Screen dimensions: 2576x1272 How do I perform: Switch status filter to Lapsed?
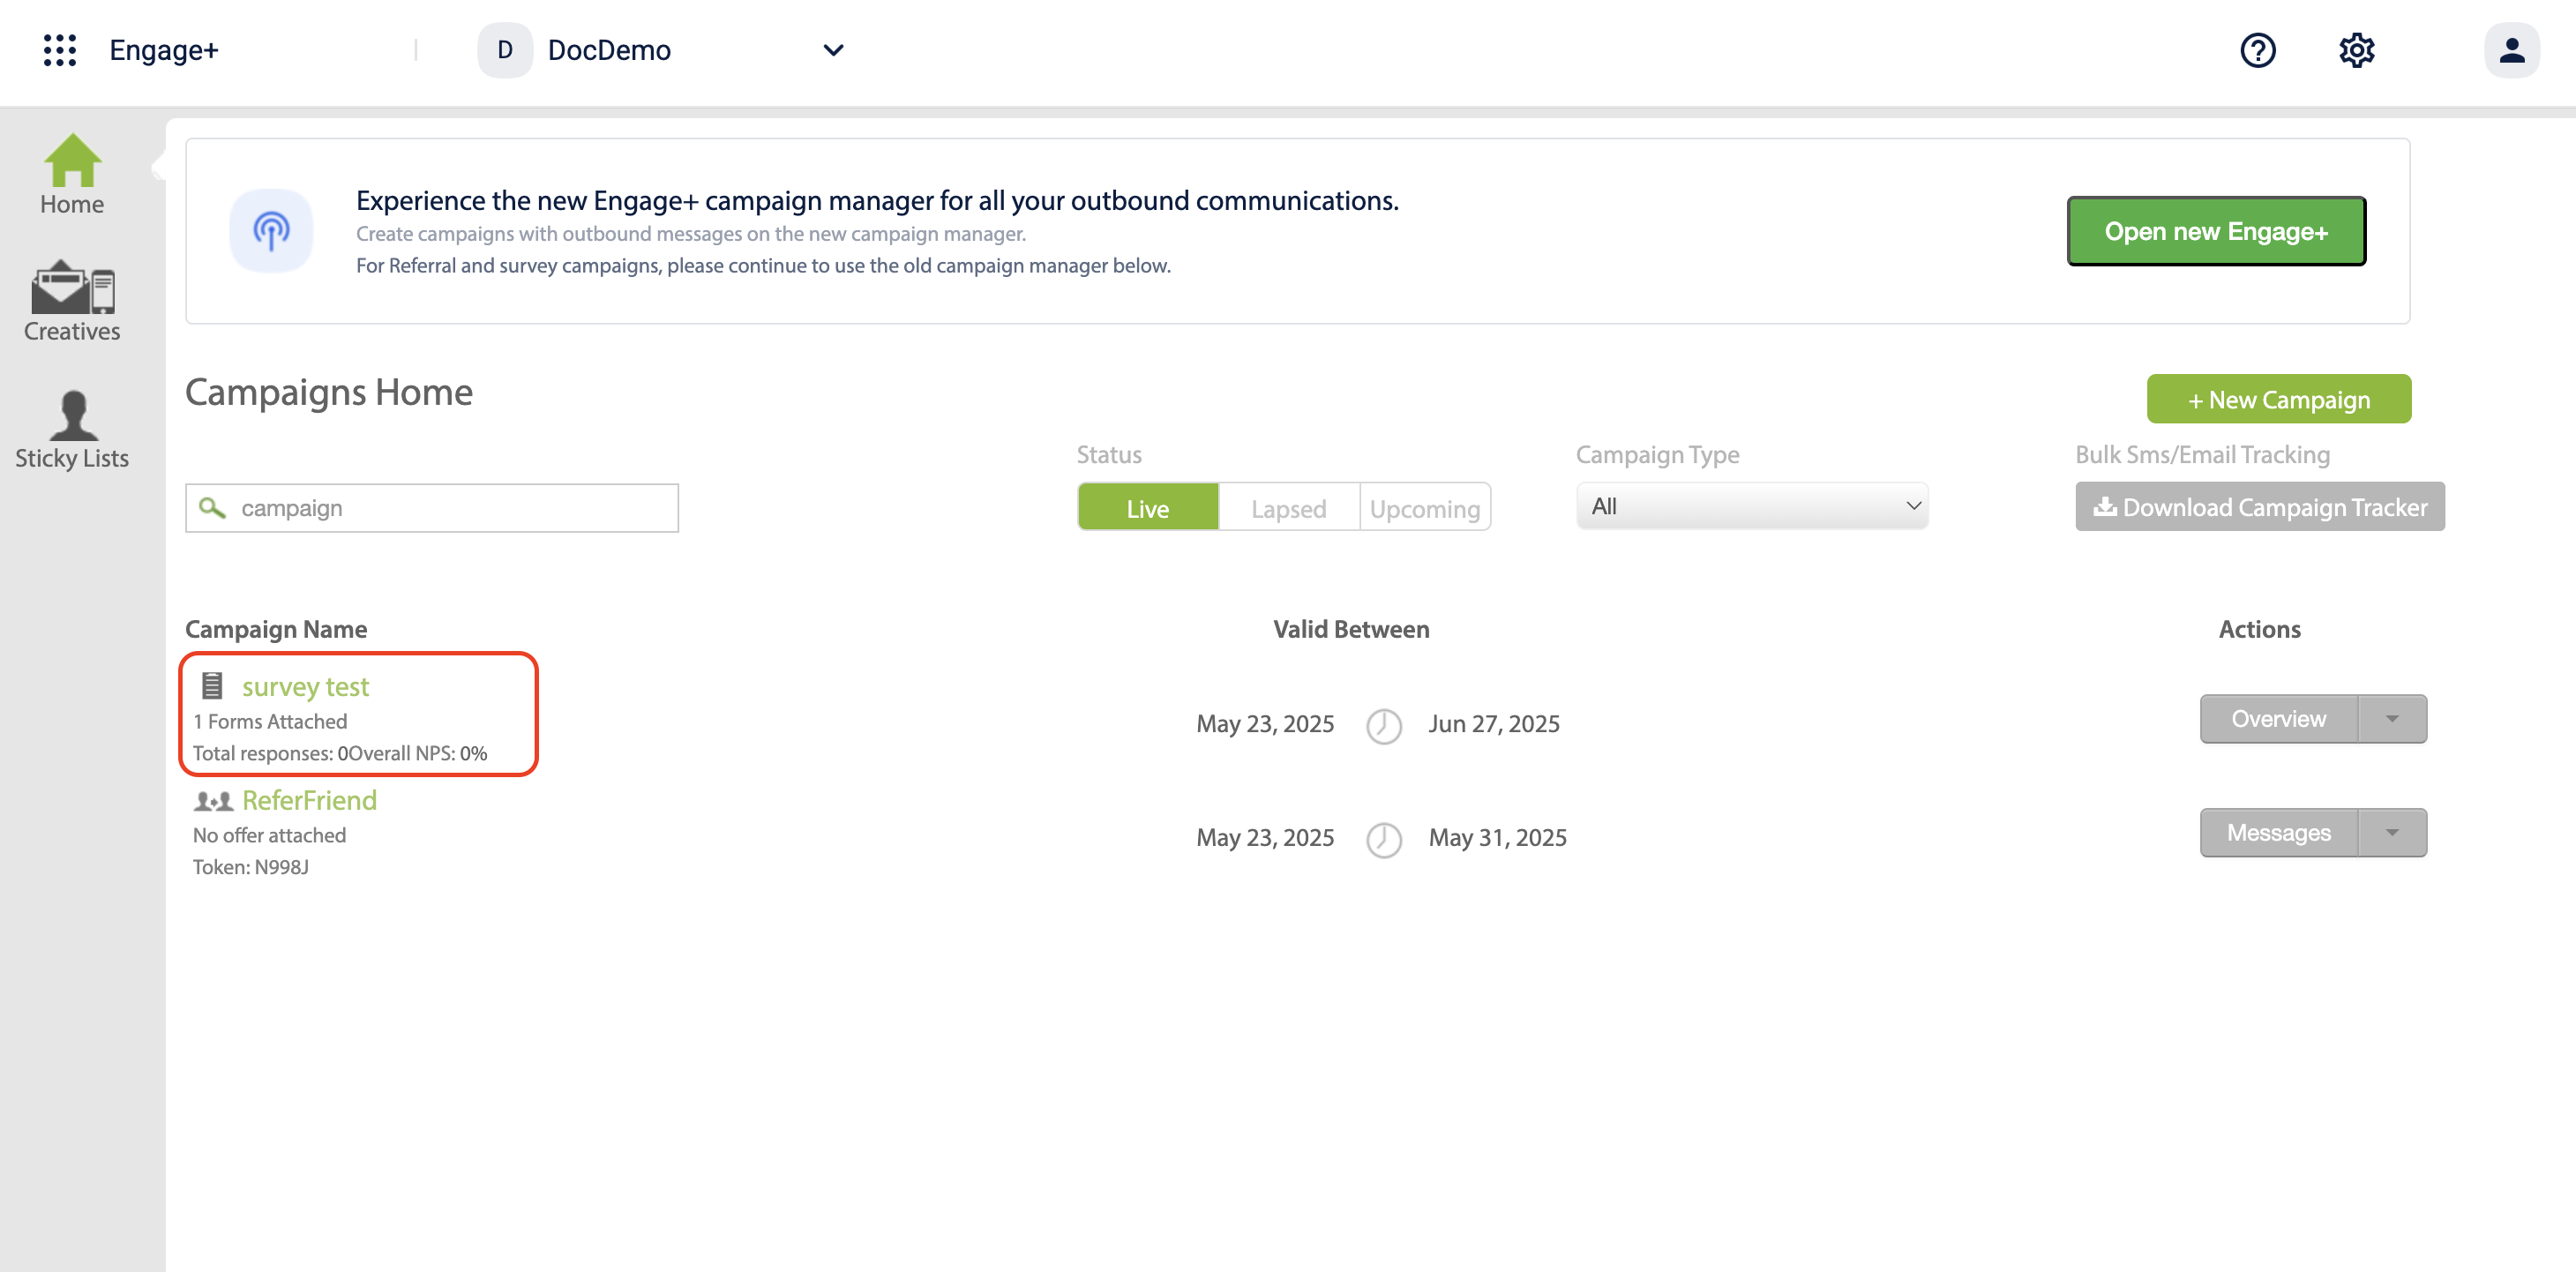click(1288, 508)
